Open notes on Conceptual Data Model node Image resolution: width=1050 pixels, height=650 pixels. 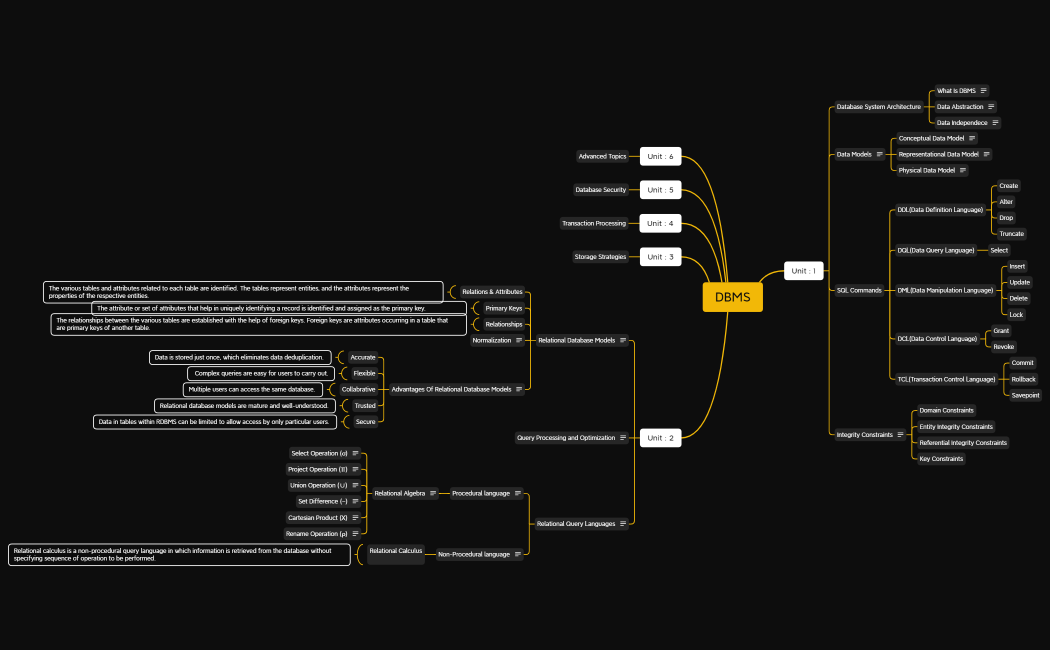click(972, 138)
